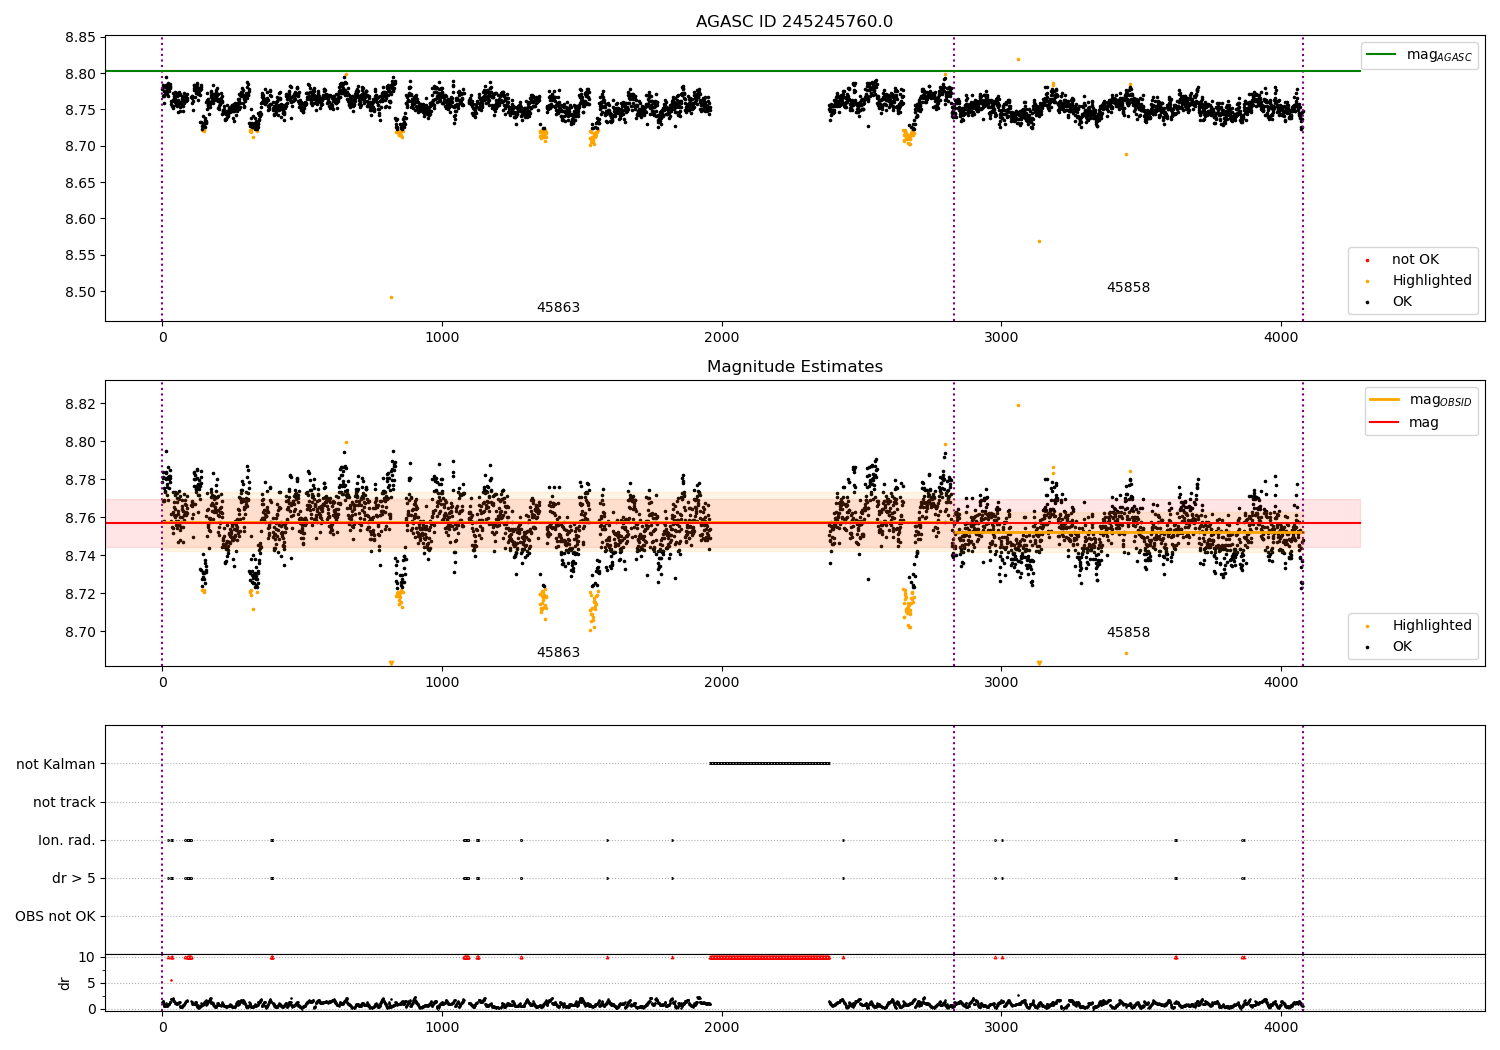Image resolution: width=1500 pixels, height=1050 pixels.
Task: Click the 'OBS not OK' row label
Action: (56, 917)
